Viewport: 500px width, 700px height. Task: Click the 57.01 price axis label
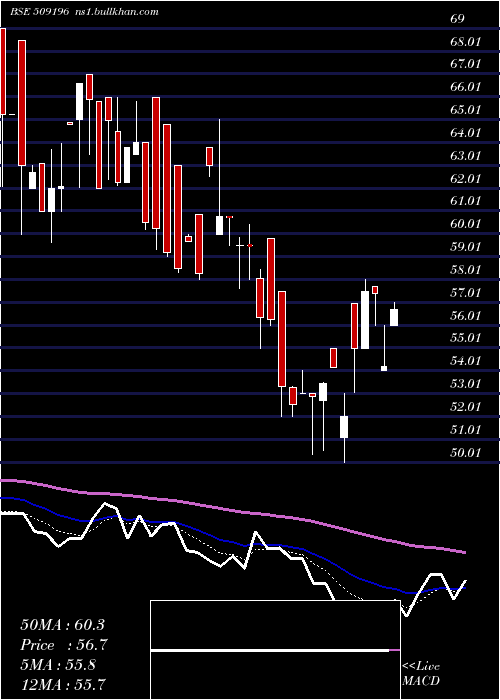pos(466,293)
